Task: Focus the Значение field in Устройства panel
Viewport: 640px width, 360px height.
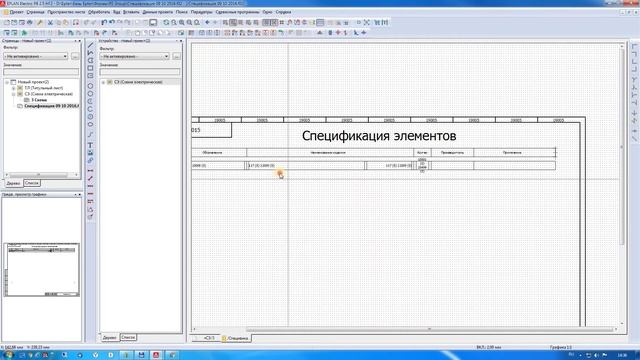Action: (140, 72)
